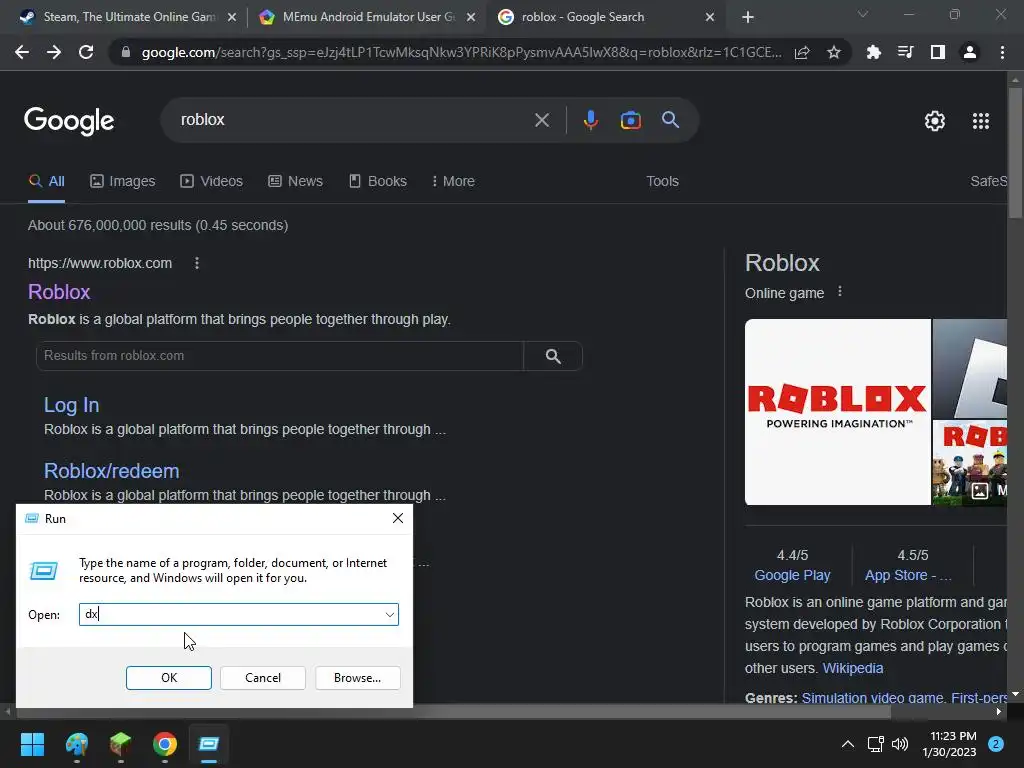The image size is (1024, 768).
Task: Reload the Google search page
Action: [x=86, y=52]
